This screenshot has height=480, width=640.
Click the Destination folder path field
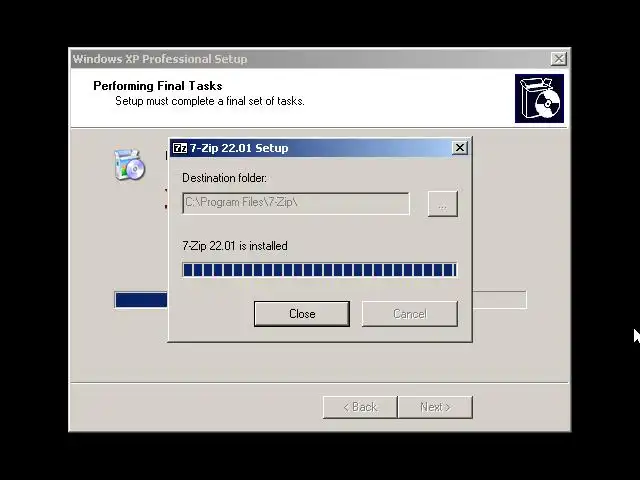(296, 203)
